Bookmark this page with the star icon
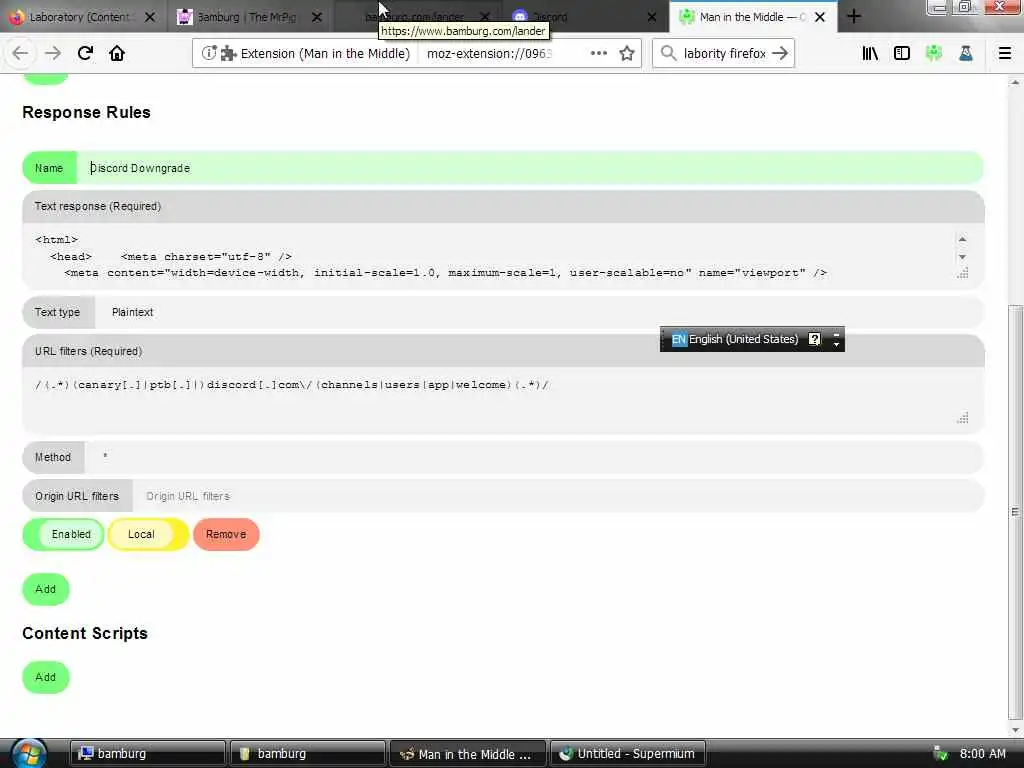1024x768 pixels. 627,54
